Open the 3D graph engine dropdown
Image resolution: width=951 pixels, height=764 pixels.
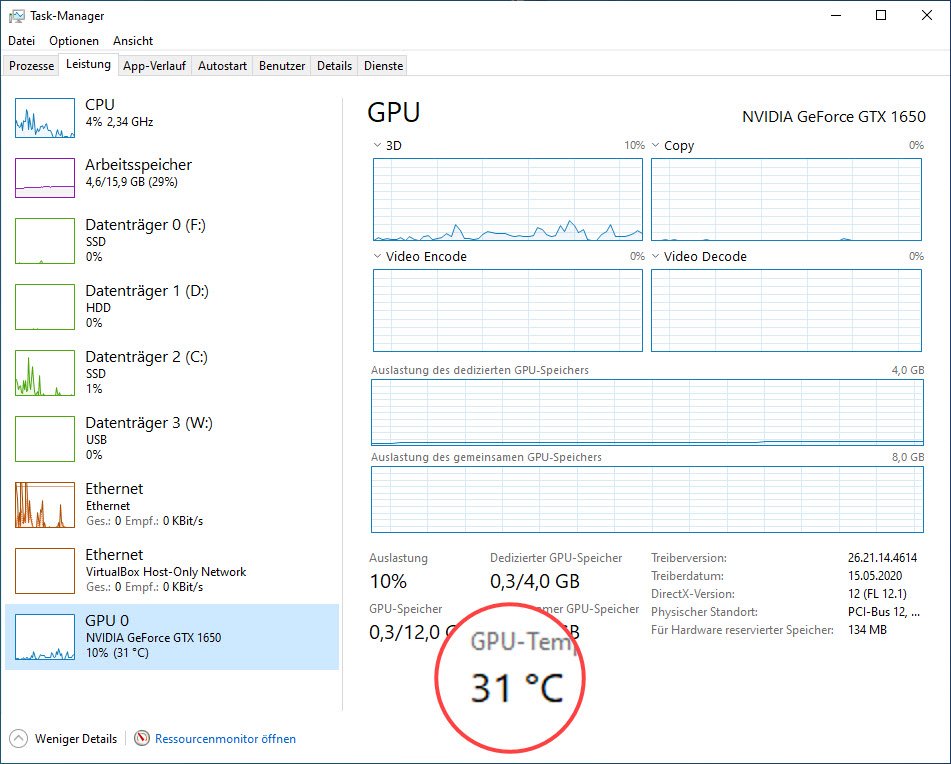pos(377,146)
